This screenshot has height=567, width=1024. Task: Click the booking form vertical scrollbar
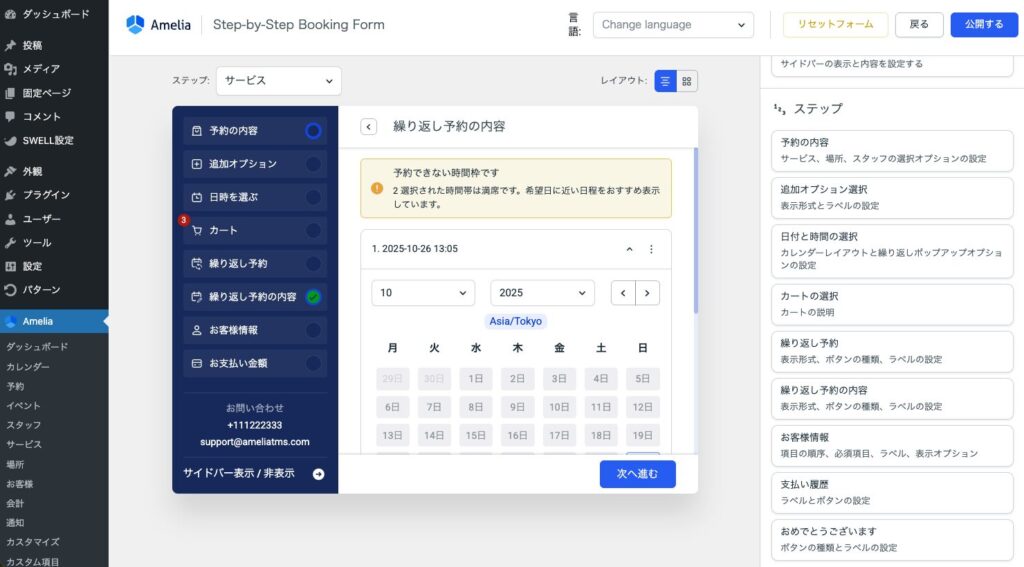coord(695,230)
